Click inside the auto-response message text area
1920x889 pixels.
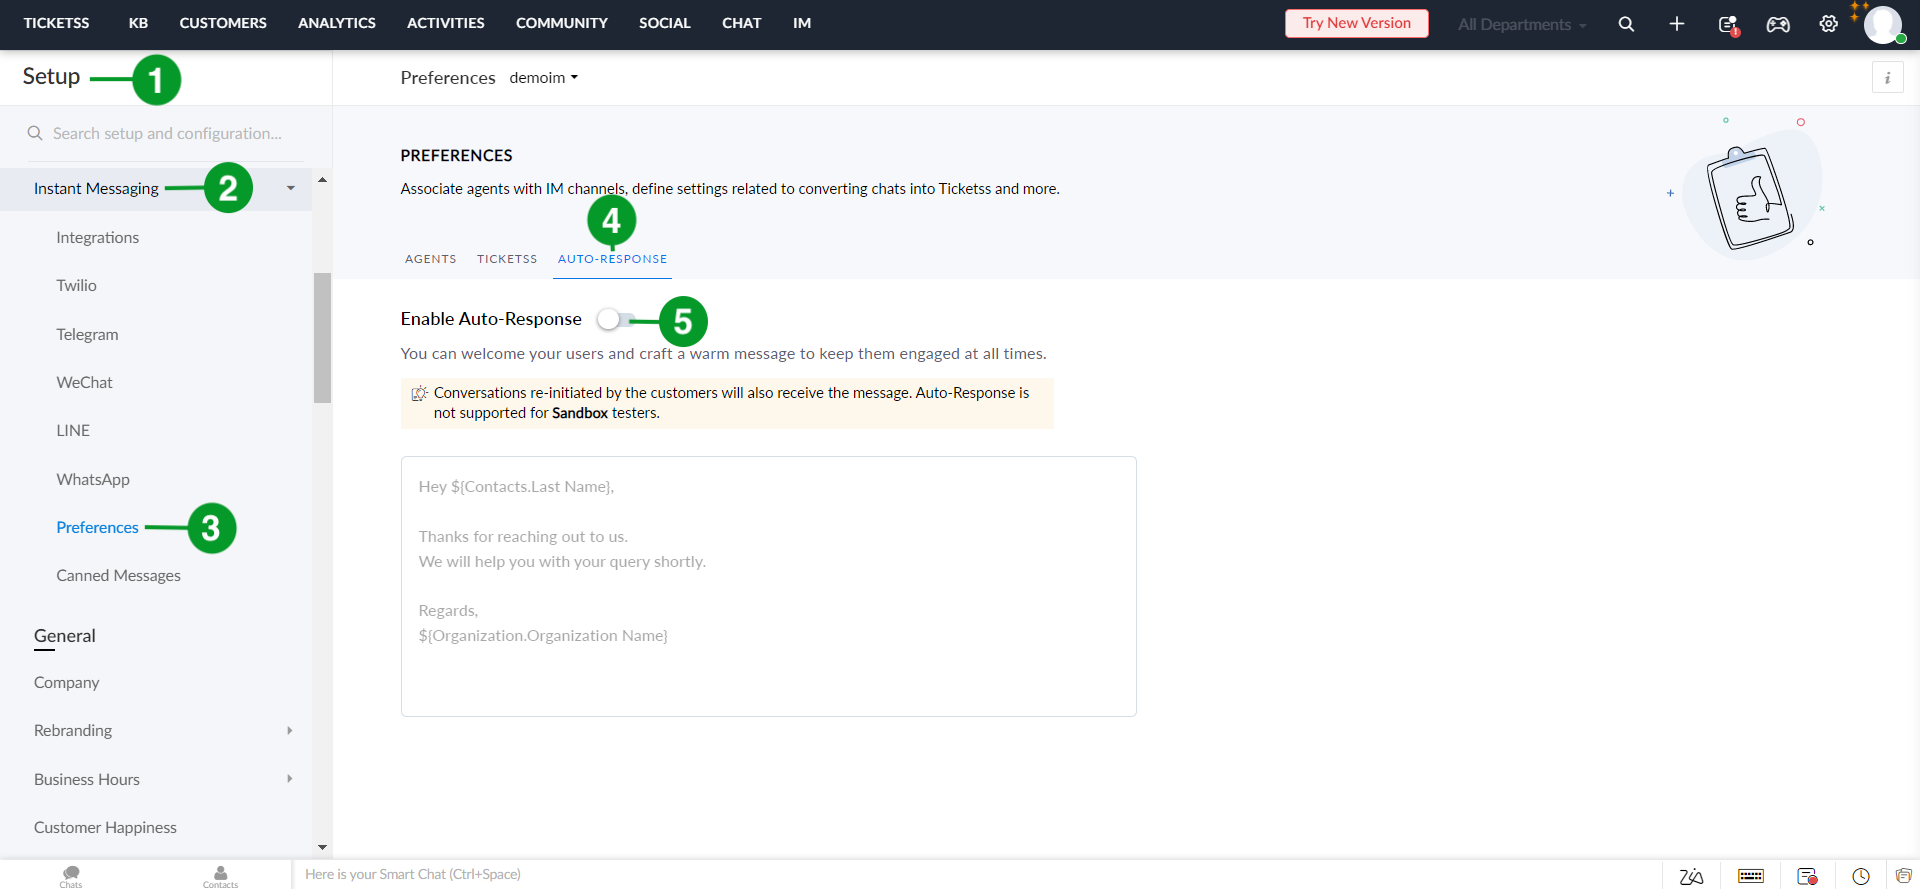coord(769,586)
